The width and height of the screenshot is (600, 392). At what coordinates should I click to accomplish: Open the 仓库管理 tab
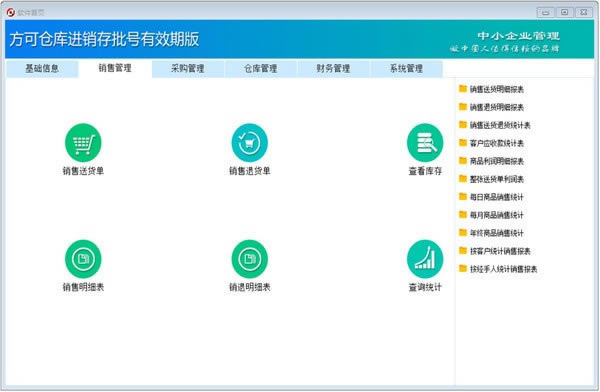pyautogui.click(x=261, y=69)
